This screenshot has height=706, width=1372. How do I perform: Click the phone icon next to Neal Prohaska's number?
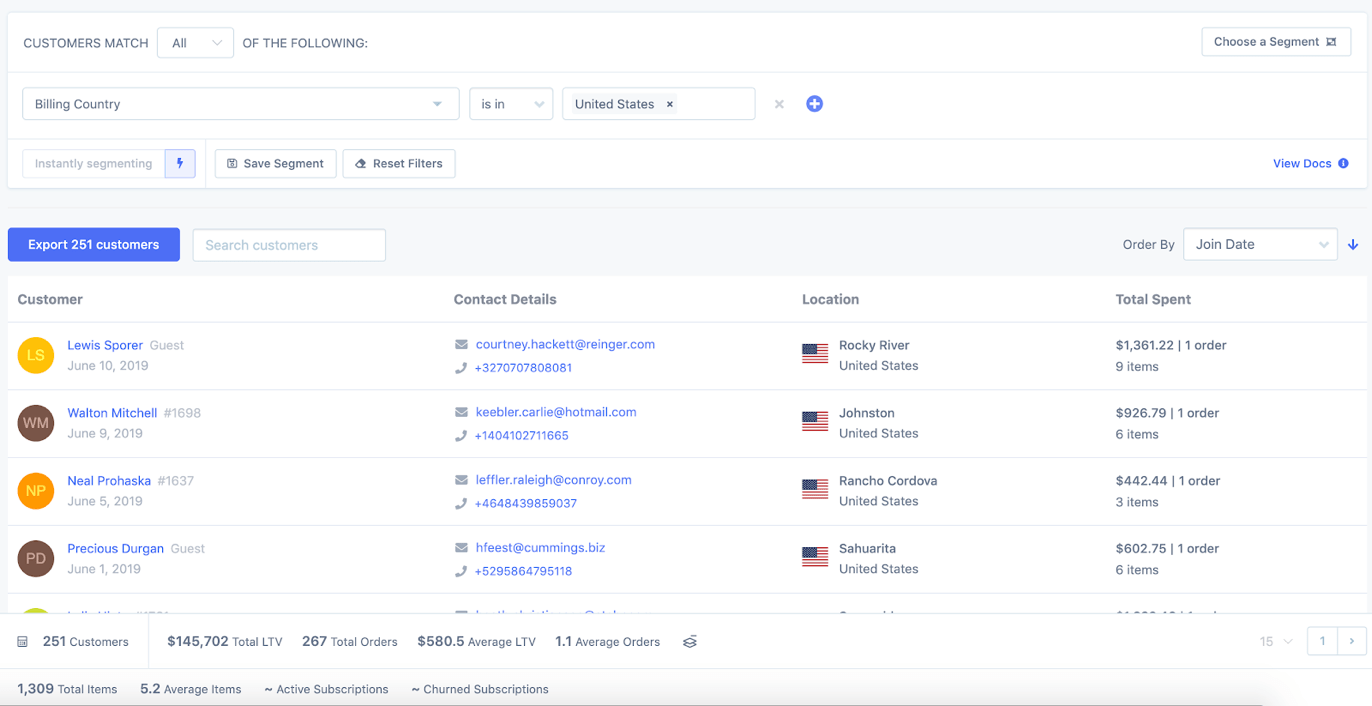(x=461, y=503)
